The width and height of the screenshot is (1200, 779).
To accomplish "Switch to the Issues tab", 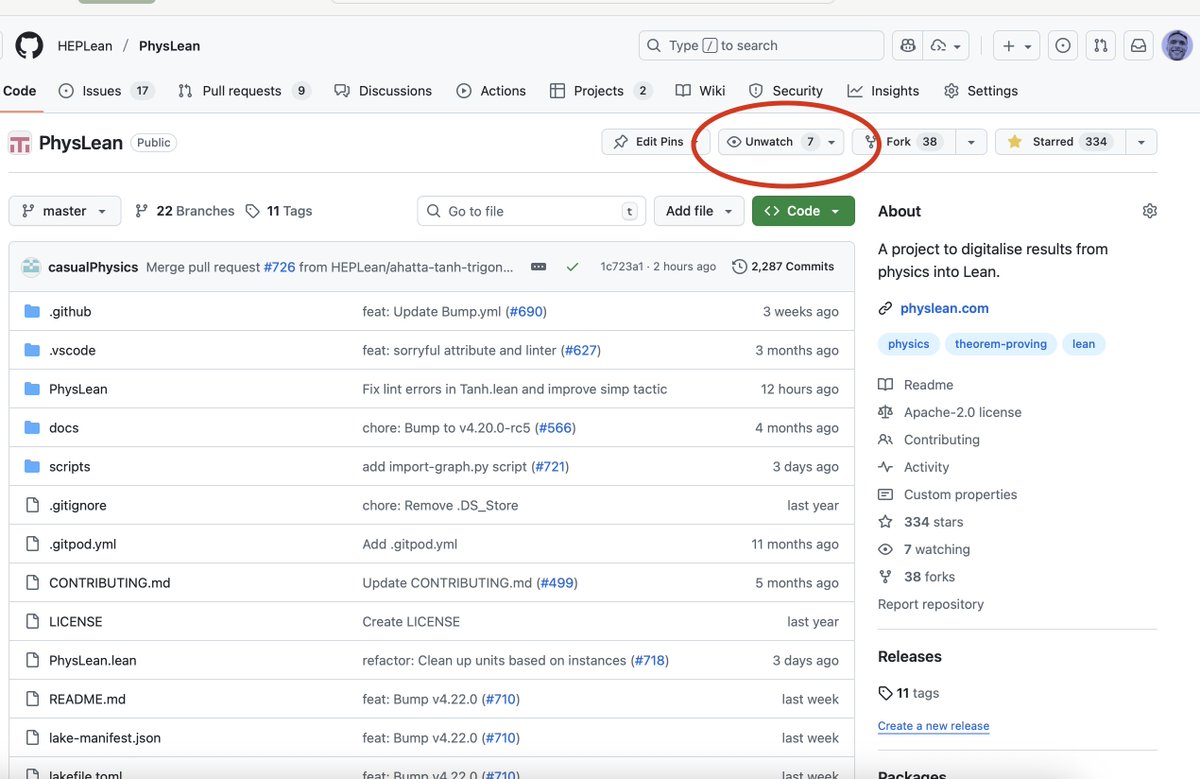I will click(x=105, y=91).
